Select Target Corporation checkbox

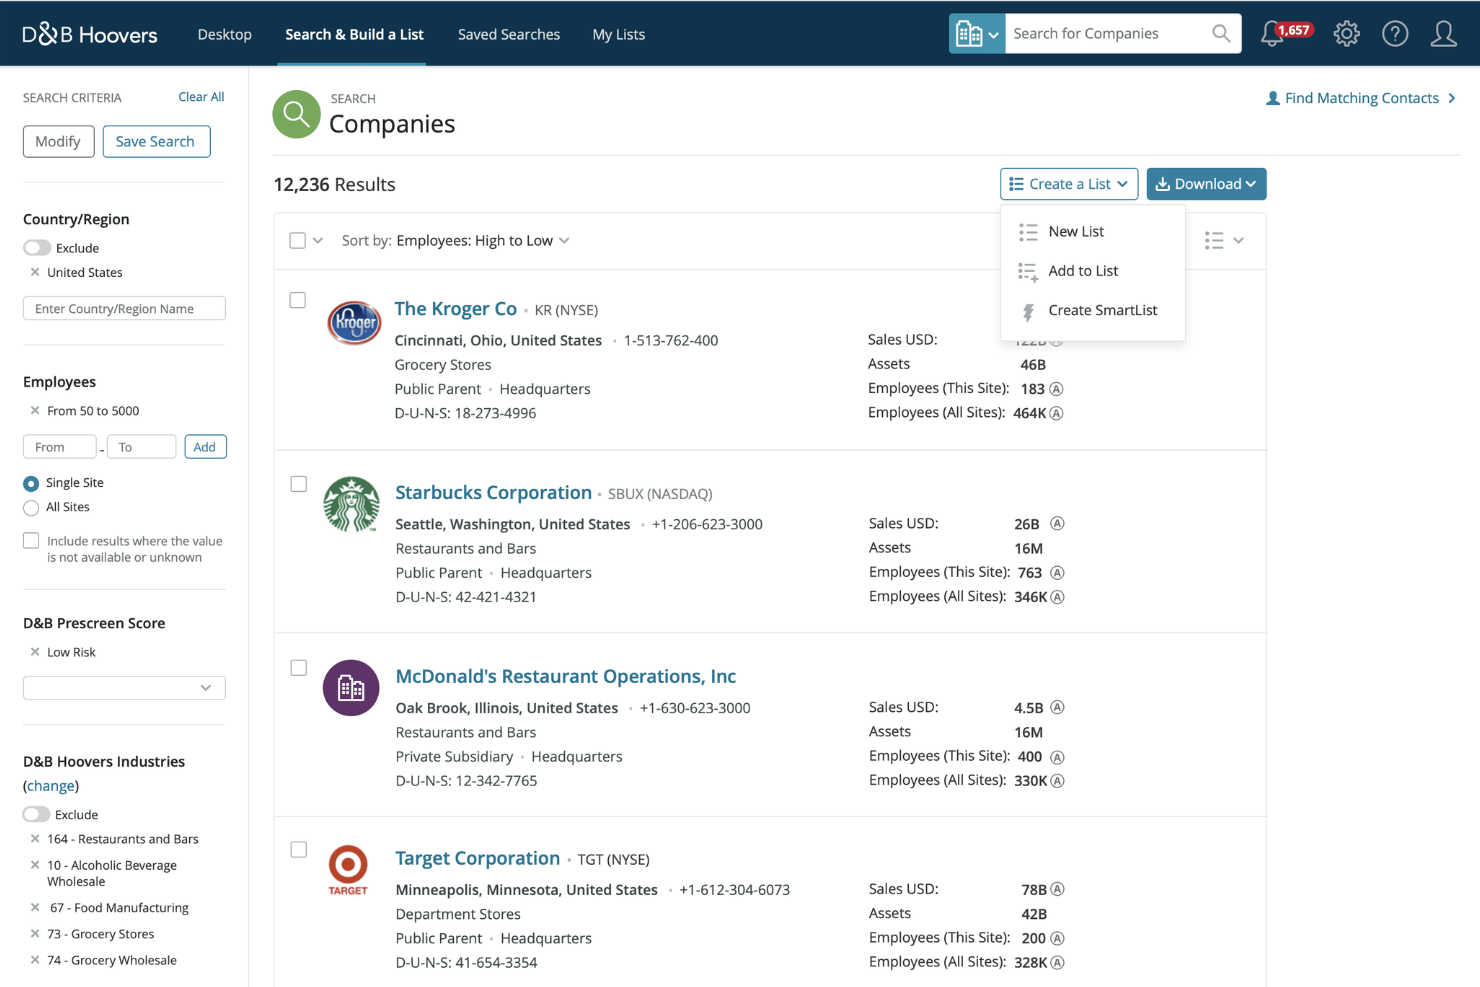[298, 850]
